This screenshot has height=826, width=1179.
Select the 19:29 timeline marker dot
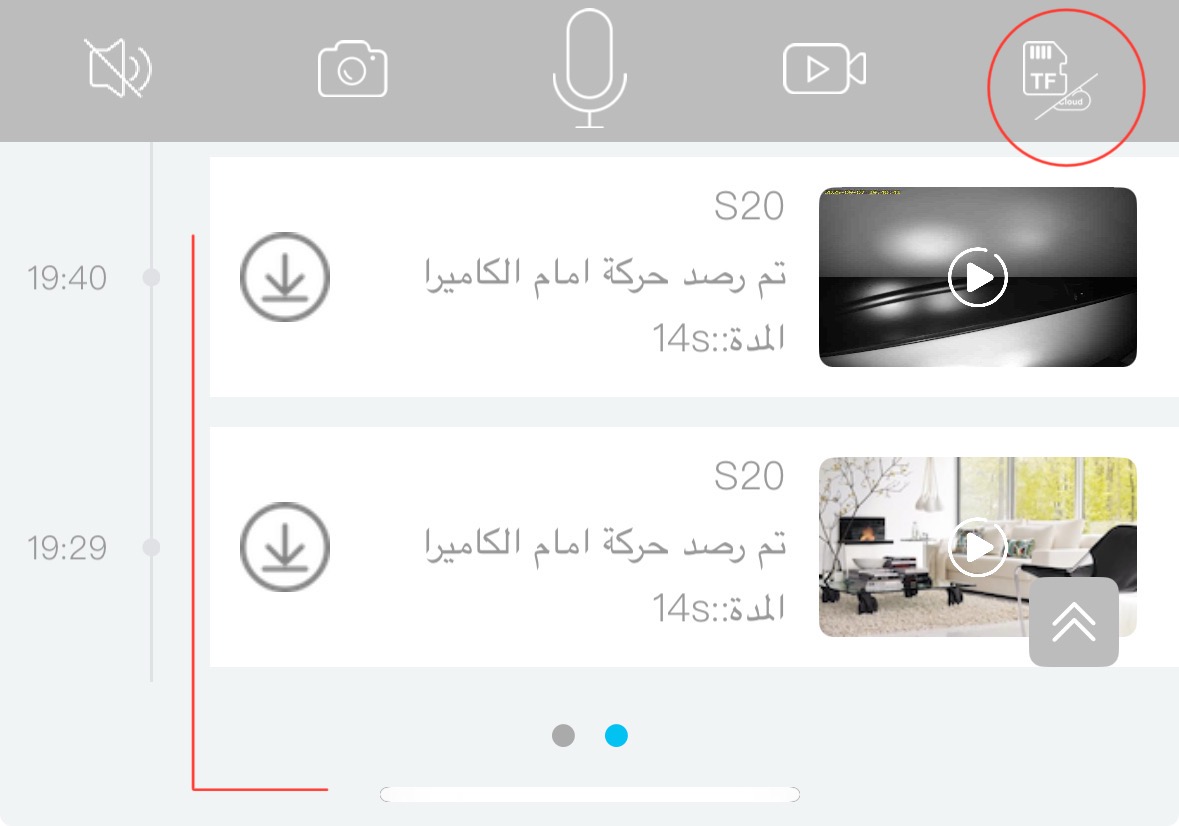pos(151,547)
